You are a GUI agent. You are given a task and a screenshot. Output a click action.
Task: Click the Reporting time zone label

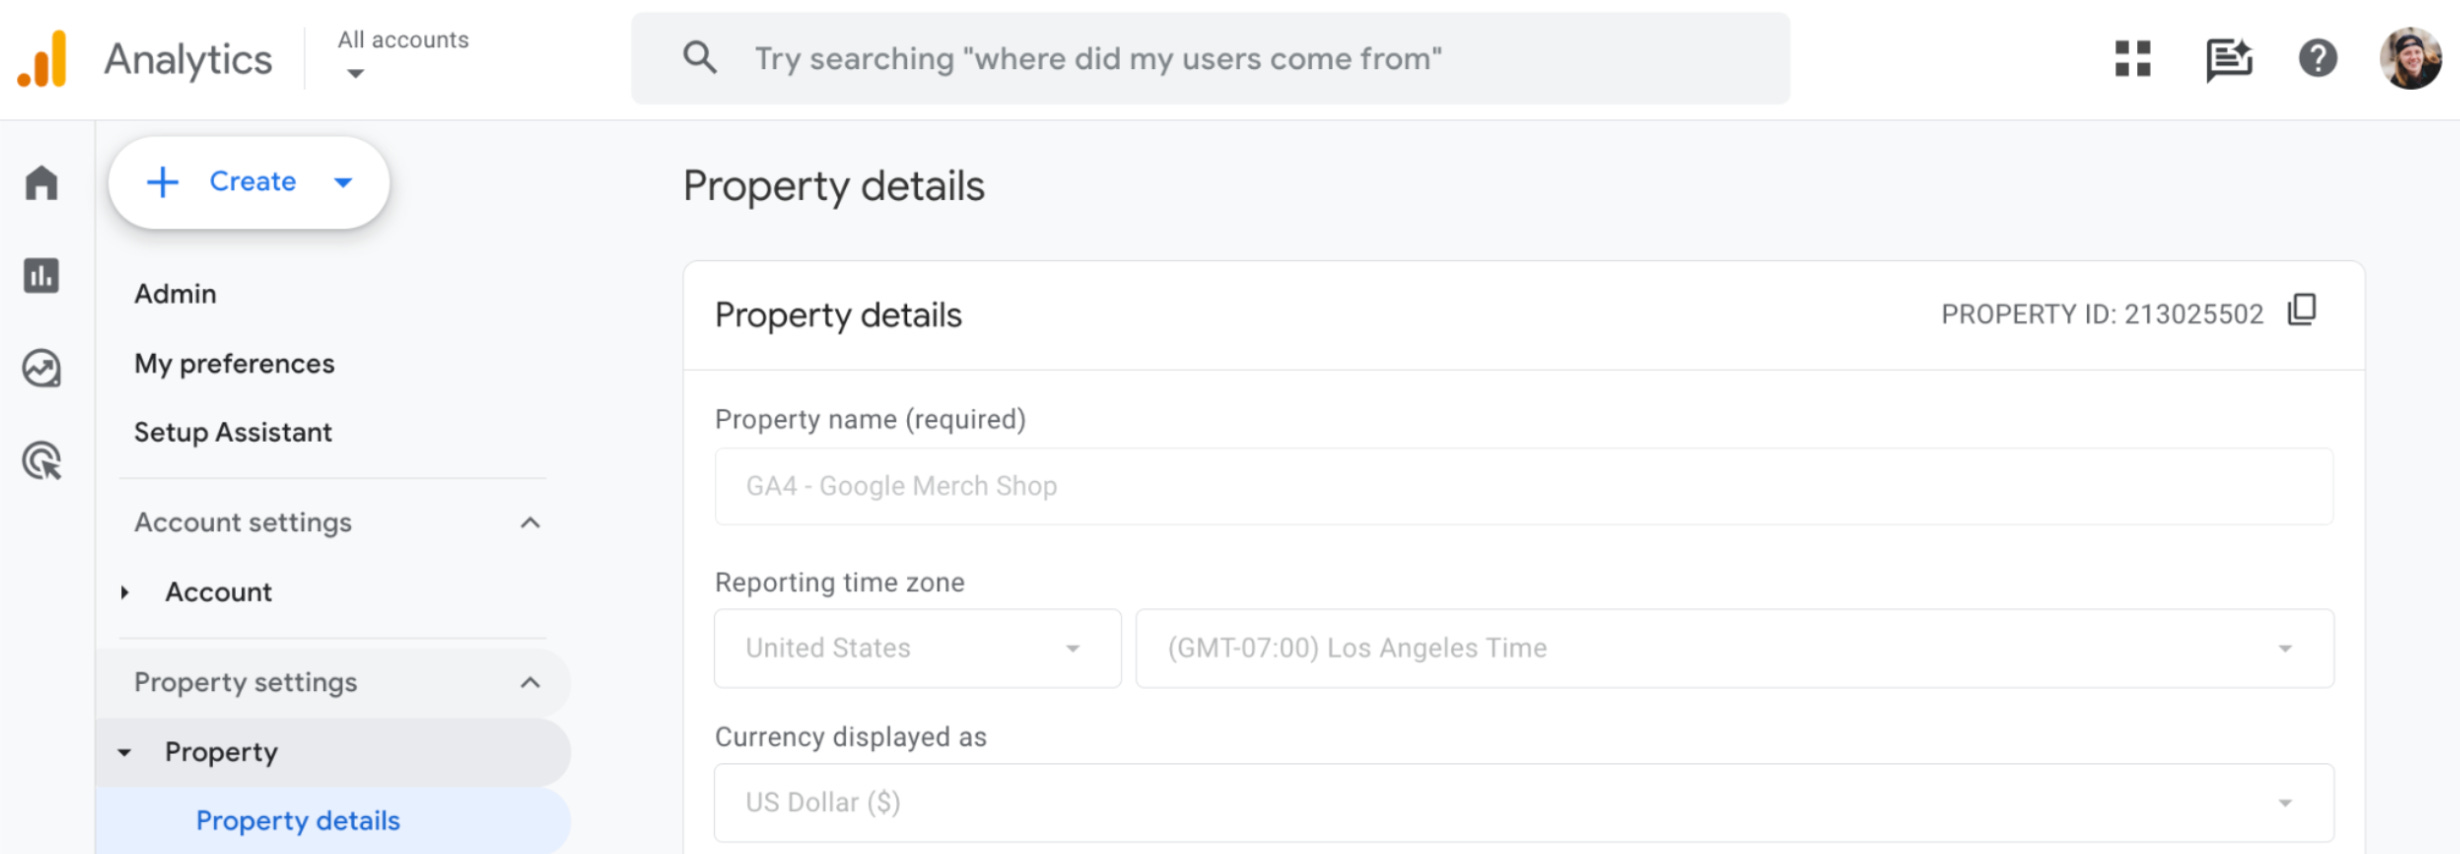click(840, 582)
